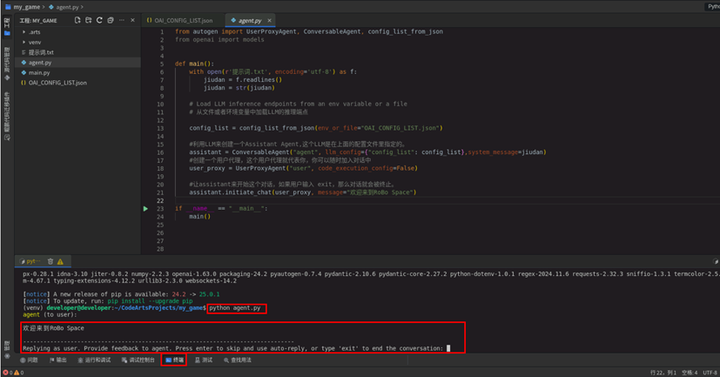This screenshot has height=377, width=720.
Task: Refresh the MY_GAME project explorer
Action: click(99, 20)
